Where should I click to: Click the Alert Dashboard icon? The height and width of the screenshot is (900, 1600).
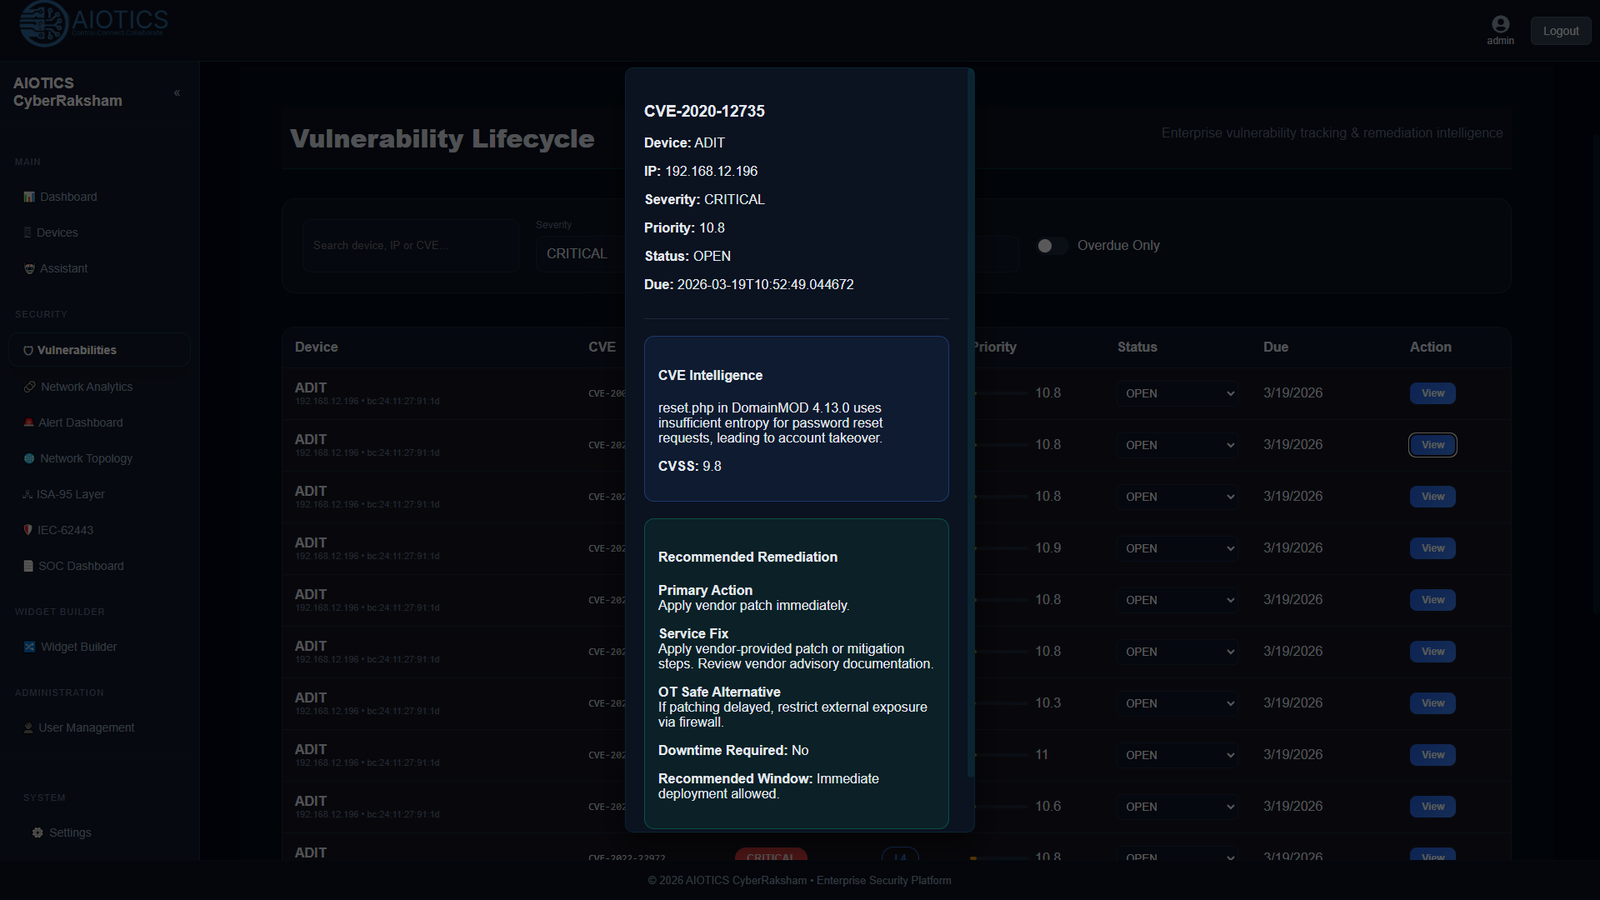[x=28, y=423]
